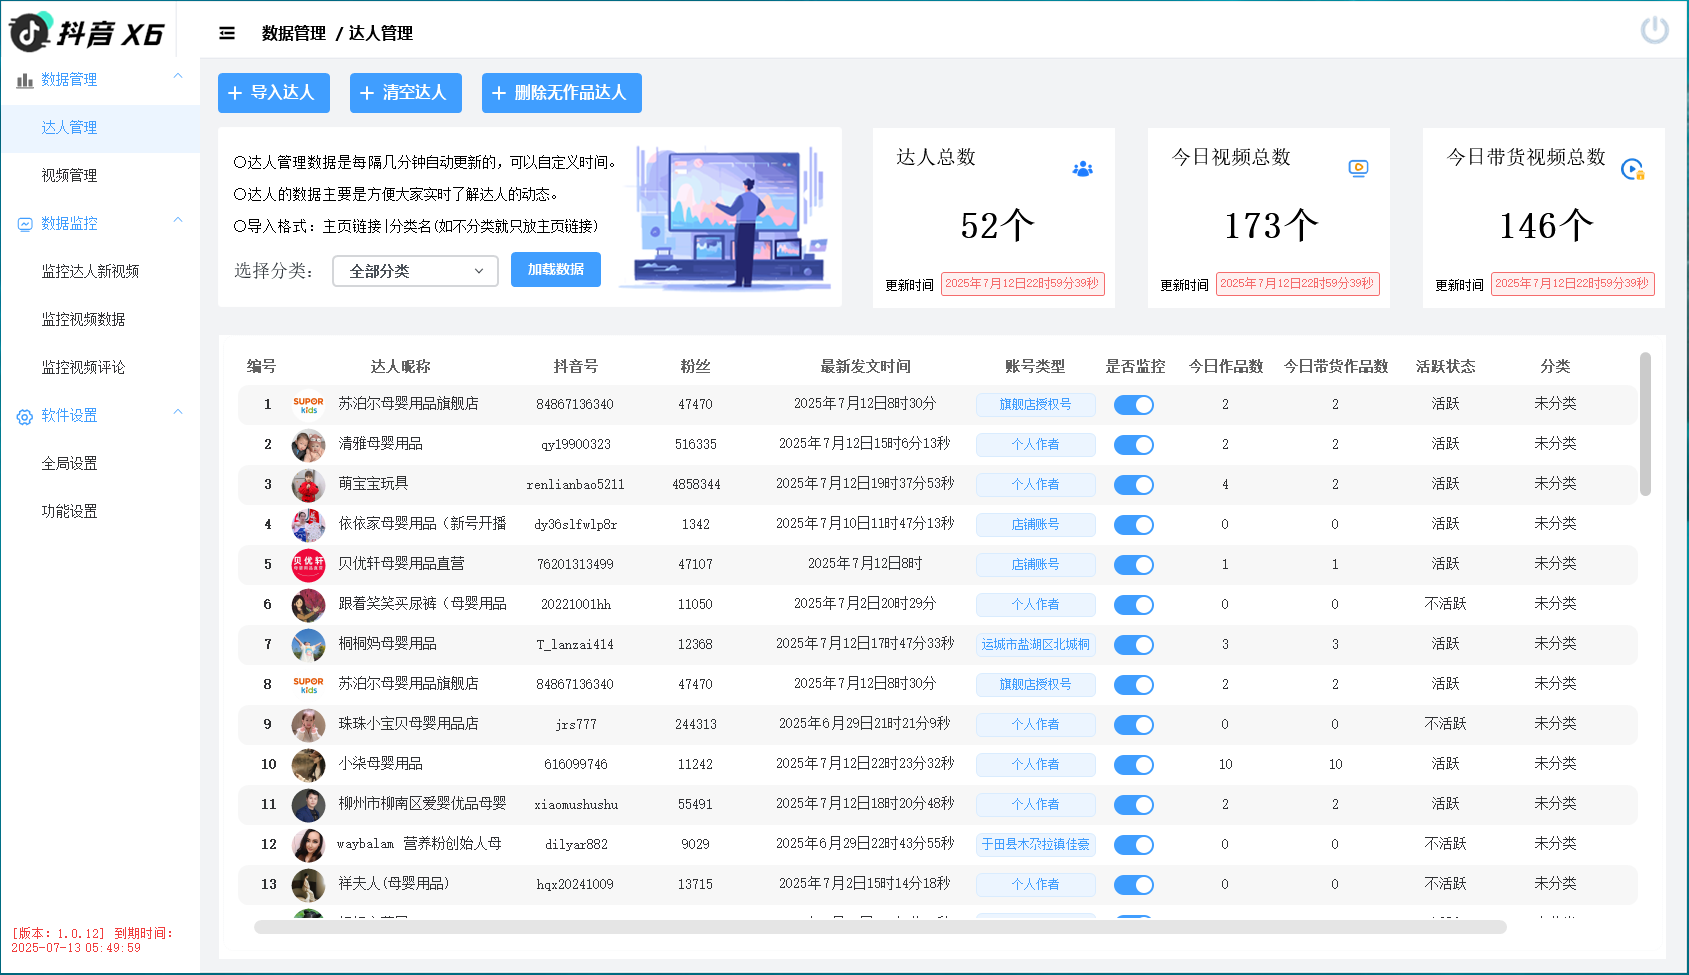1689x975 pixels.
Task: Click the 软件设置 gear icon
Action: [x=25, y=416]
